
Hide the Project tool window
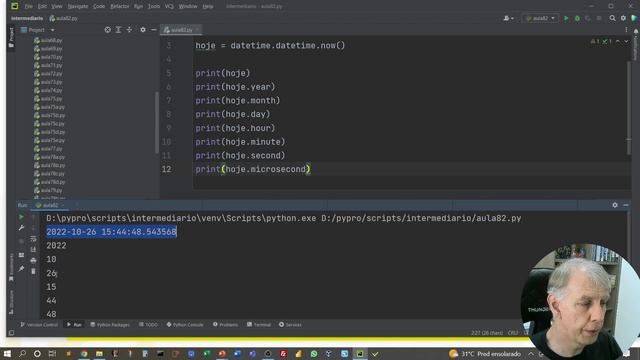(x=153, y=30)
